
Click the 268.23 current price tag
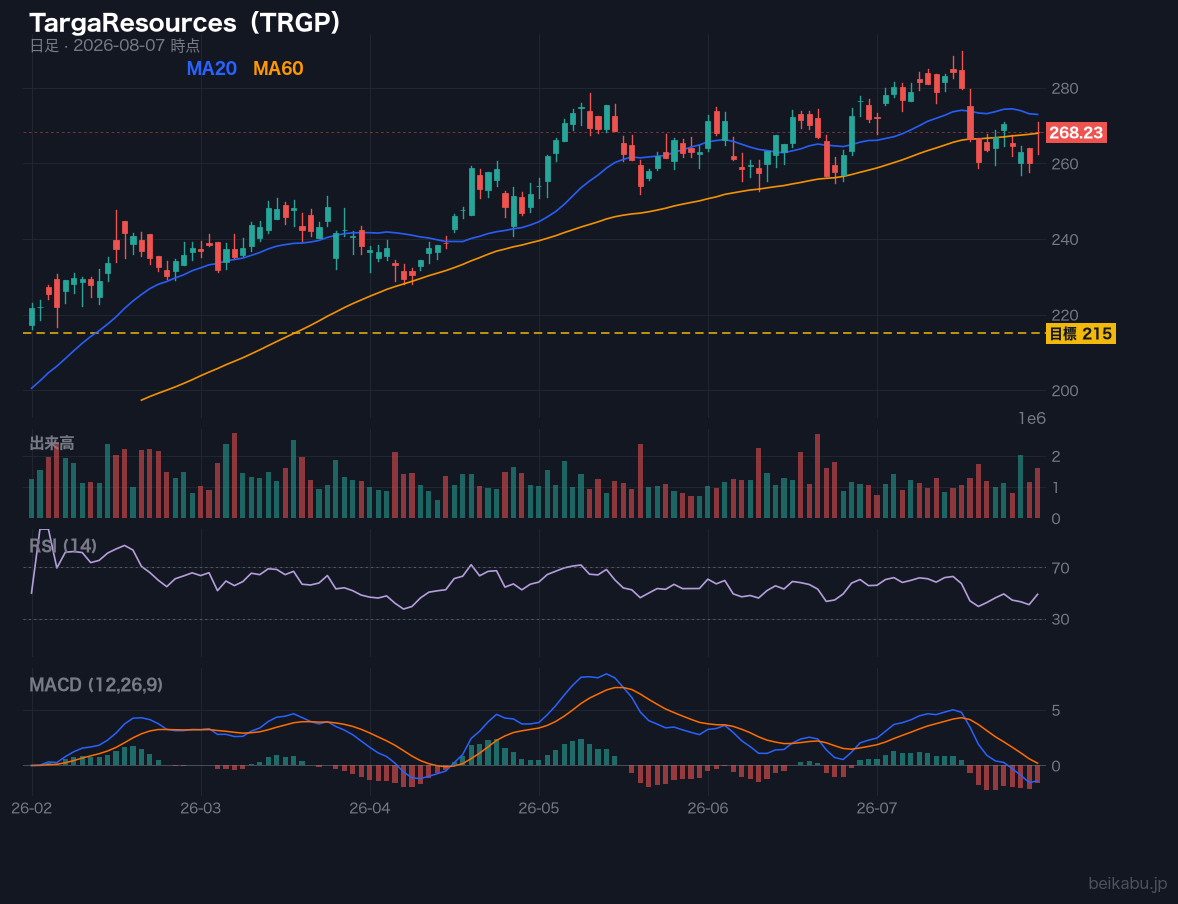1076,133
